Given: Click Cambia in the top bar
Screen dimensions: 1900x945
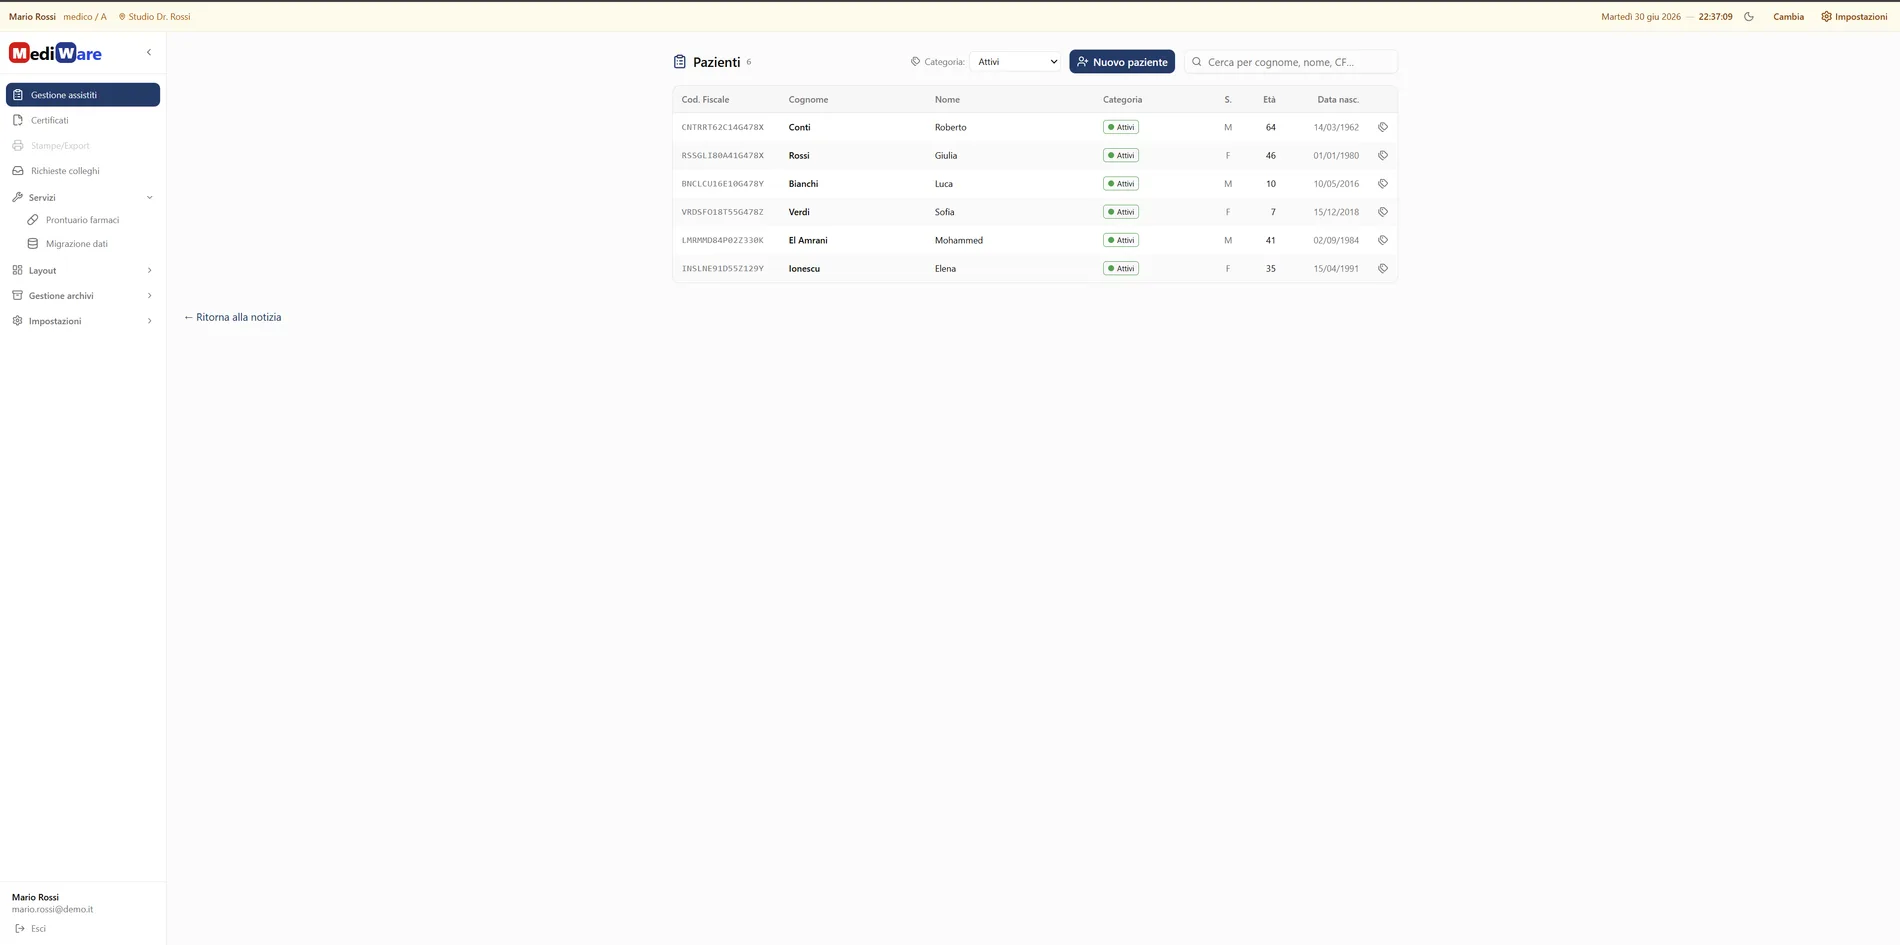Looking at the screenshot, I should 1788,17.
